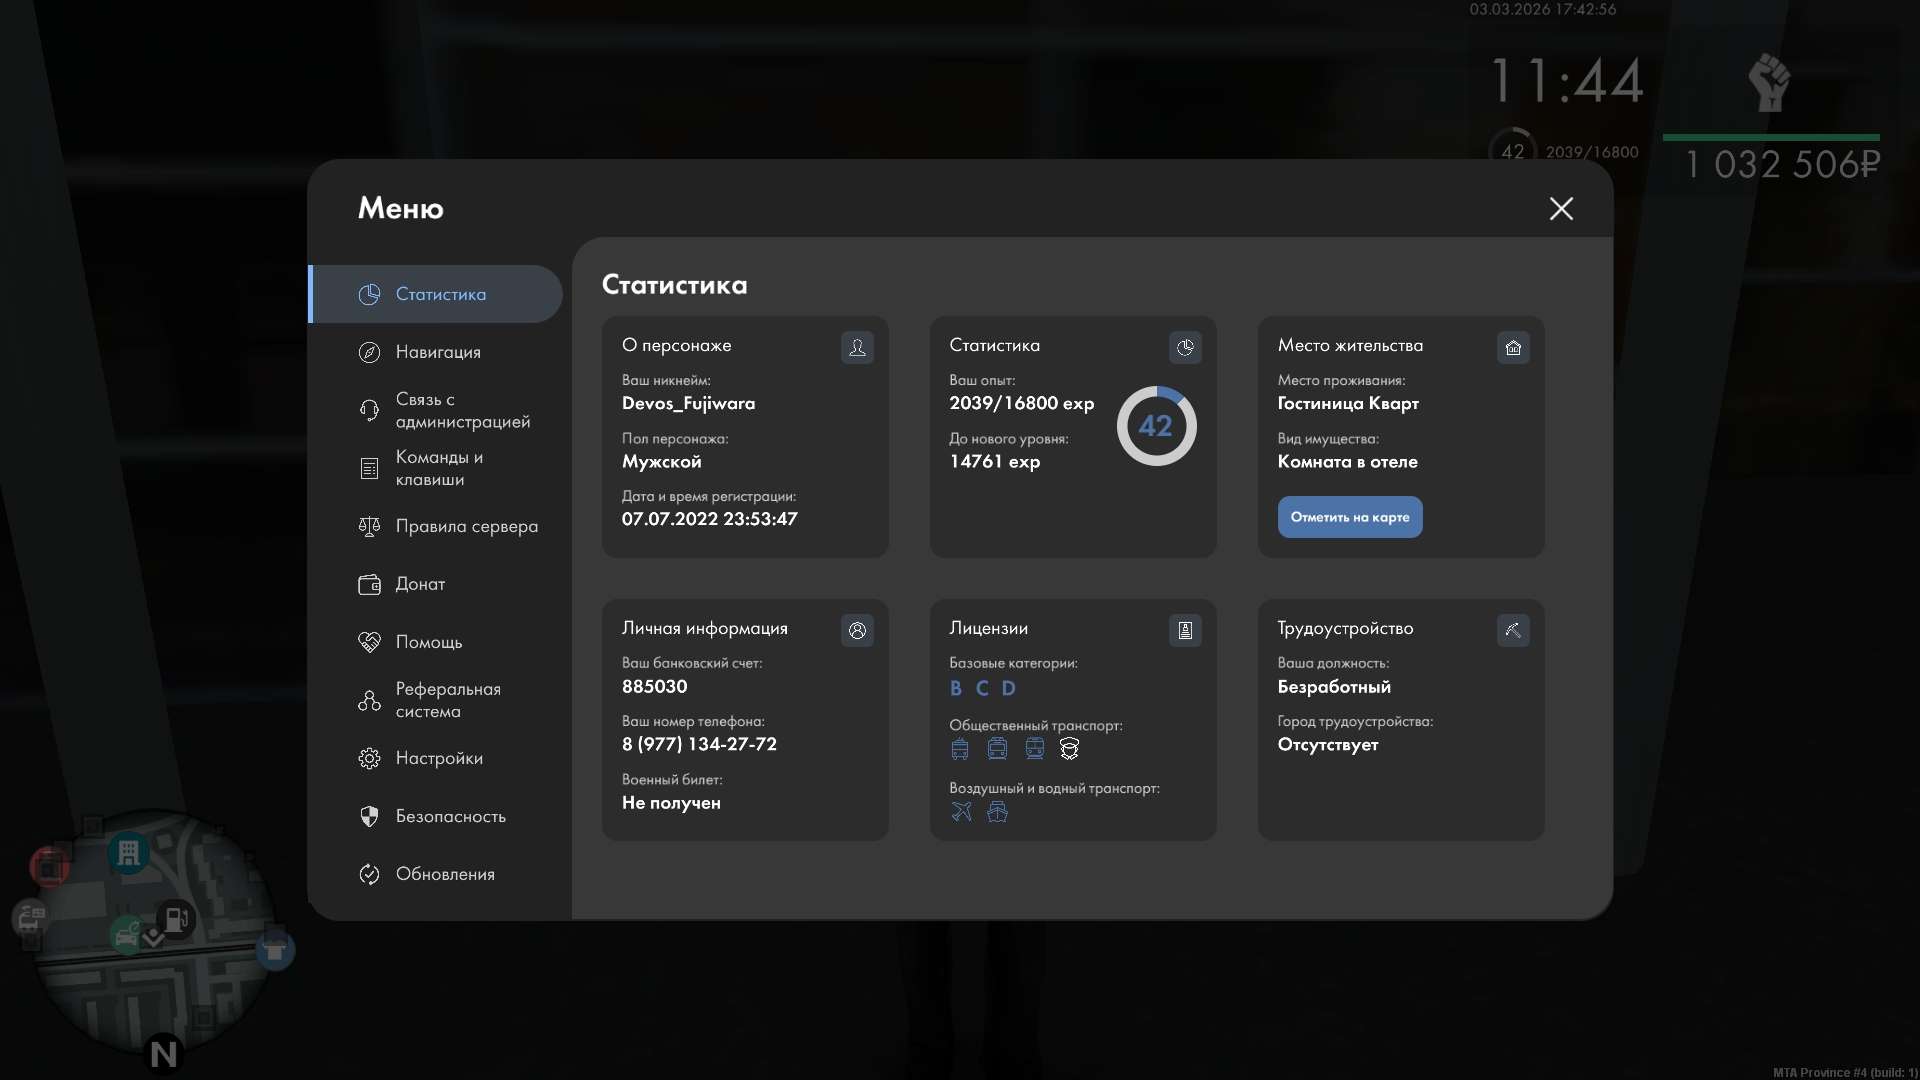Select Настройки in the sidebar

click(438, 758)
